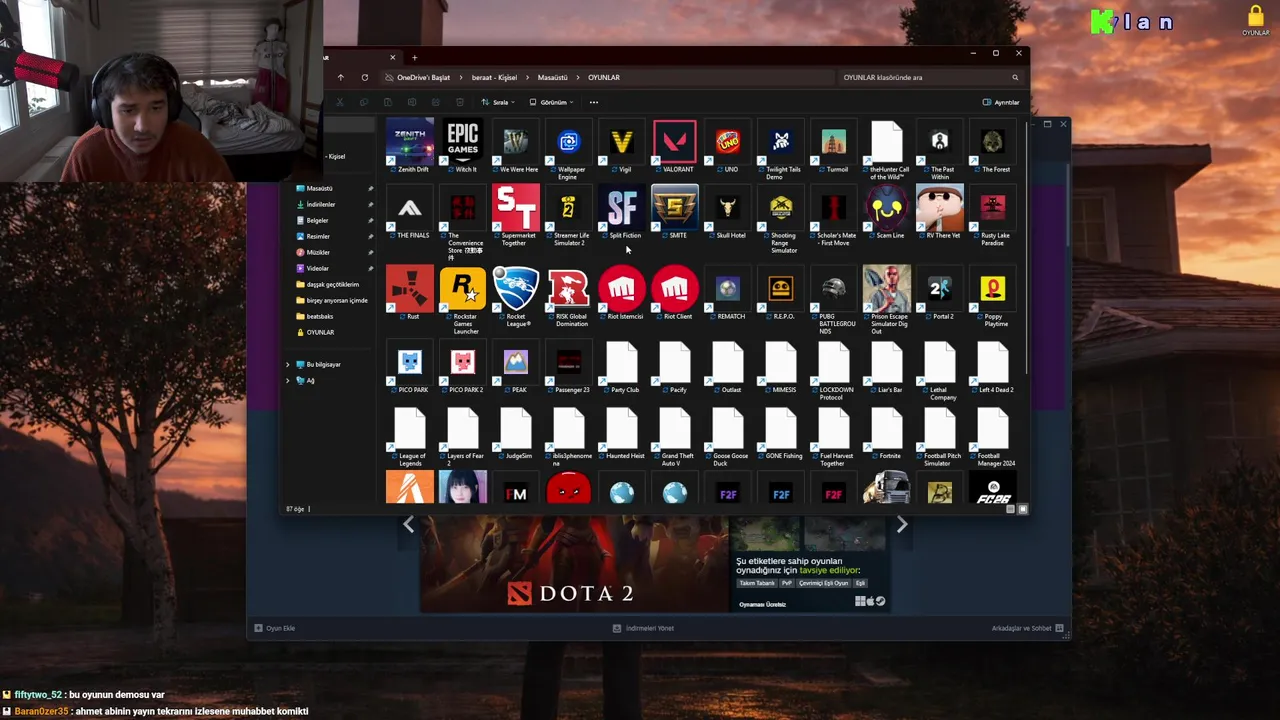Image resolution: width=1280 pixels, height=720 pixels.
Task: Select the PEAK game icon
Action: click(516, 367)
